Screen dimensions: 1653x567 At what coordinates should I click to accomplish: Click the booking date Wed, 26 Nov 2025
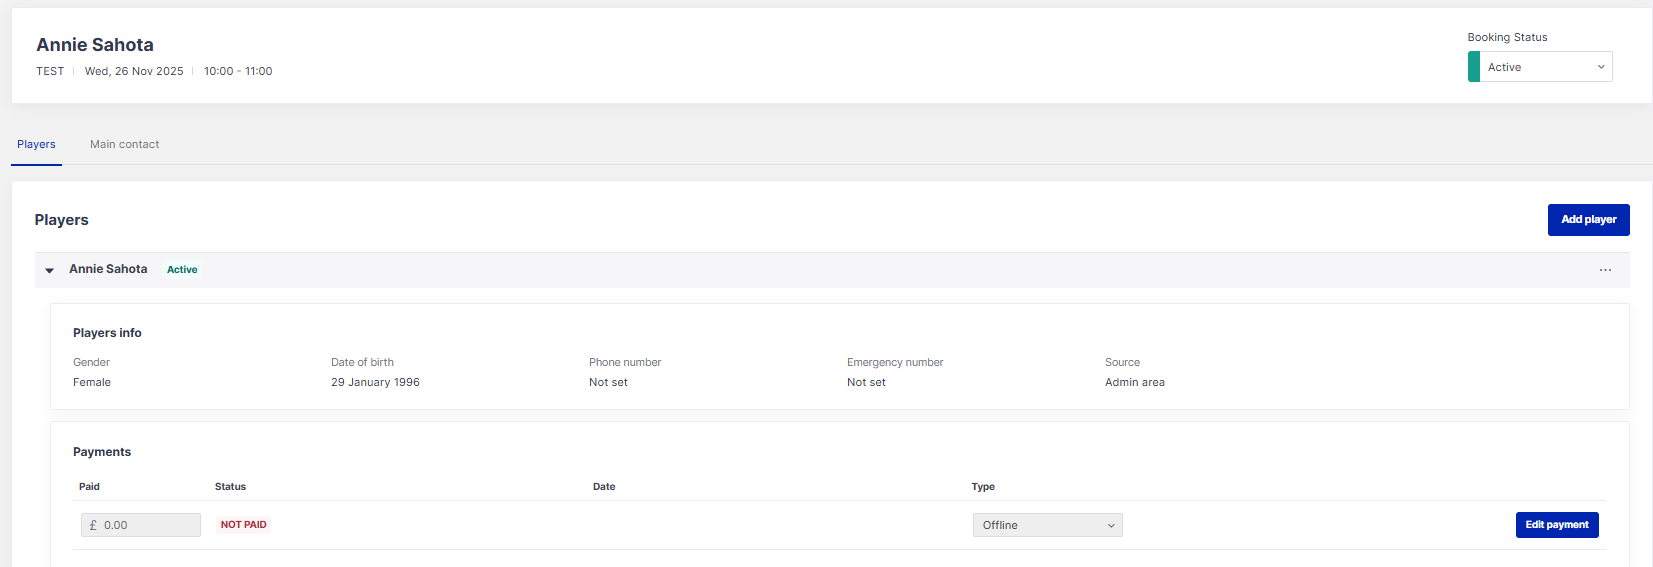click(x=134, y=71)
